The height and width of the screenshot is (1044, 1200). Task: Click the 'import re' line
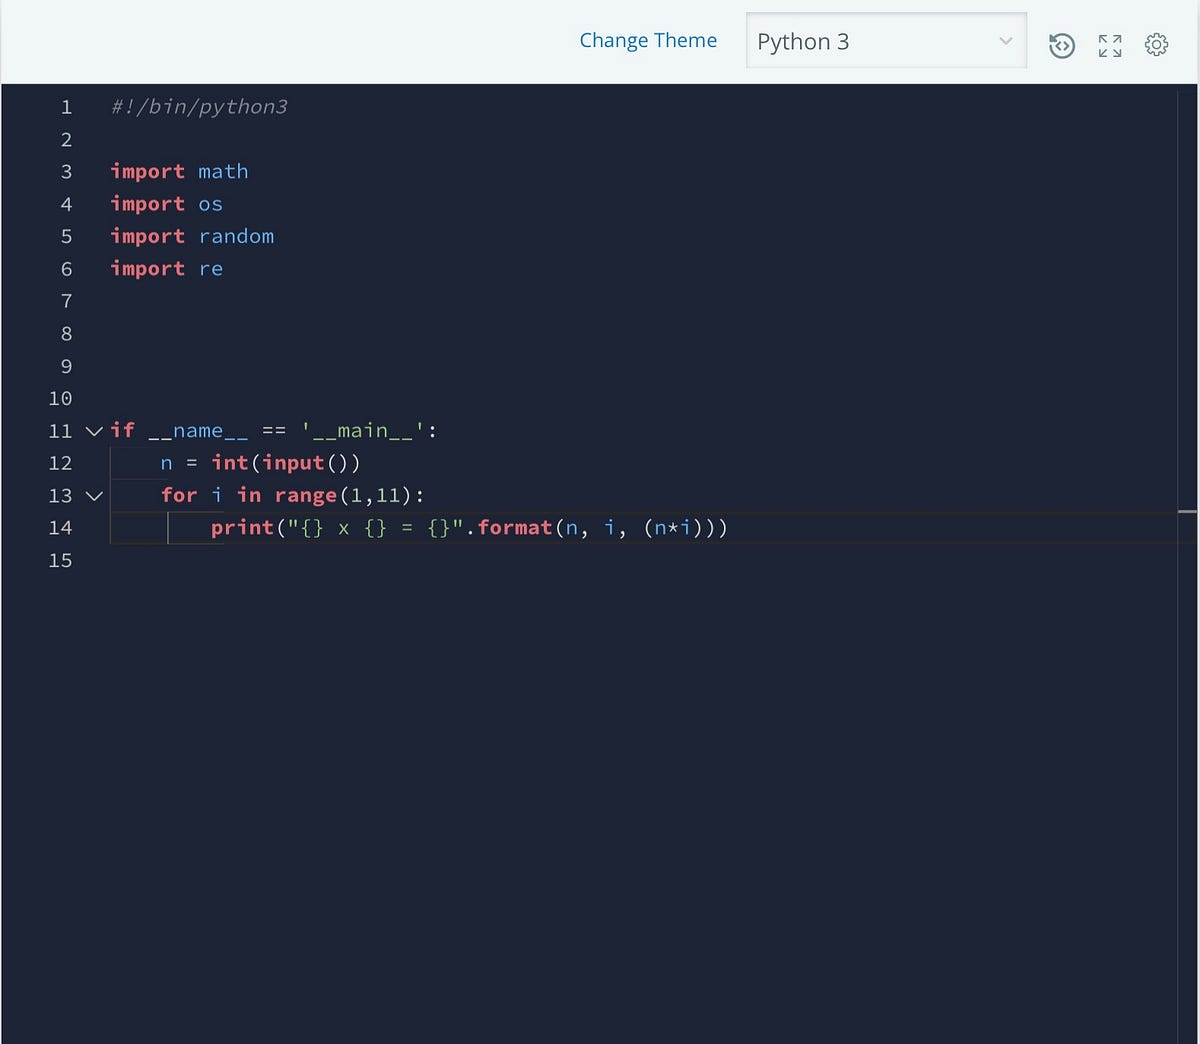[x=166, y=268]
